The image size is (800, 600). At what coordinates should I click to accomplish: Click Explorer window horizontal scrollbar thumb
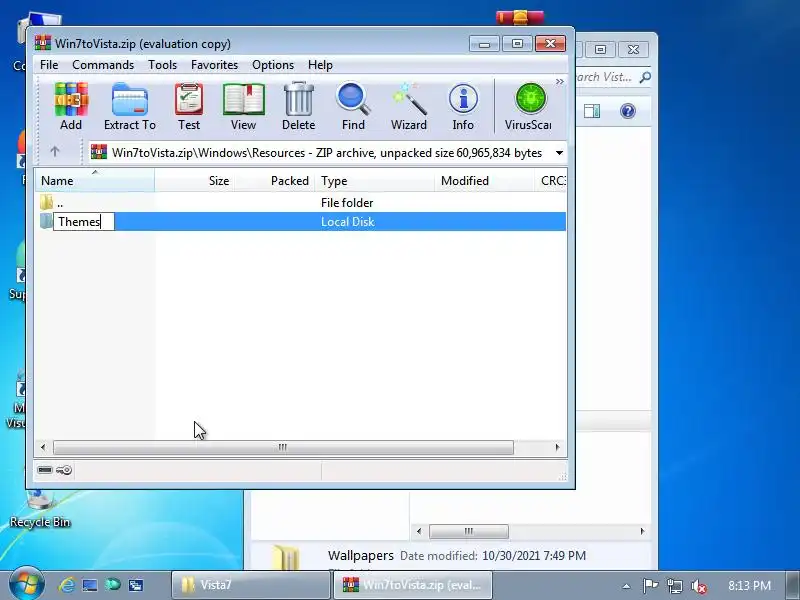(x=468, y=531)
